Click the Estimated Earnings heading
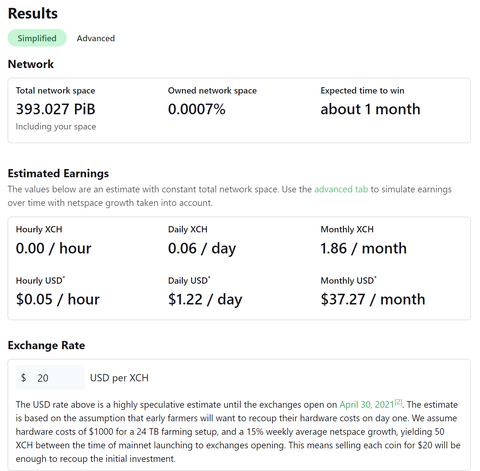This screenshot has width=480, height=471. [58, 173]
